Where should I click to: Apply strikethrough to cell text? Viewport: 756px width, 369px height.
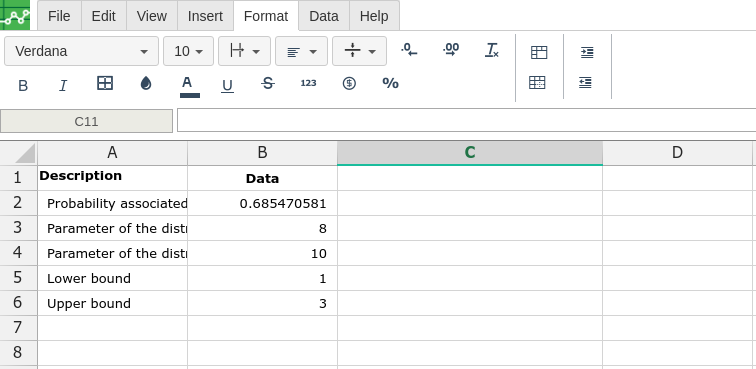268,83
